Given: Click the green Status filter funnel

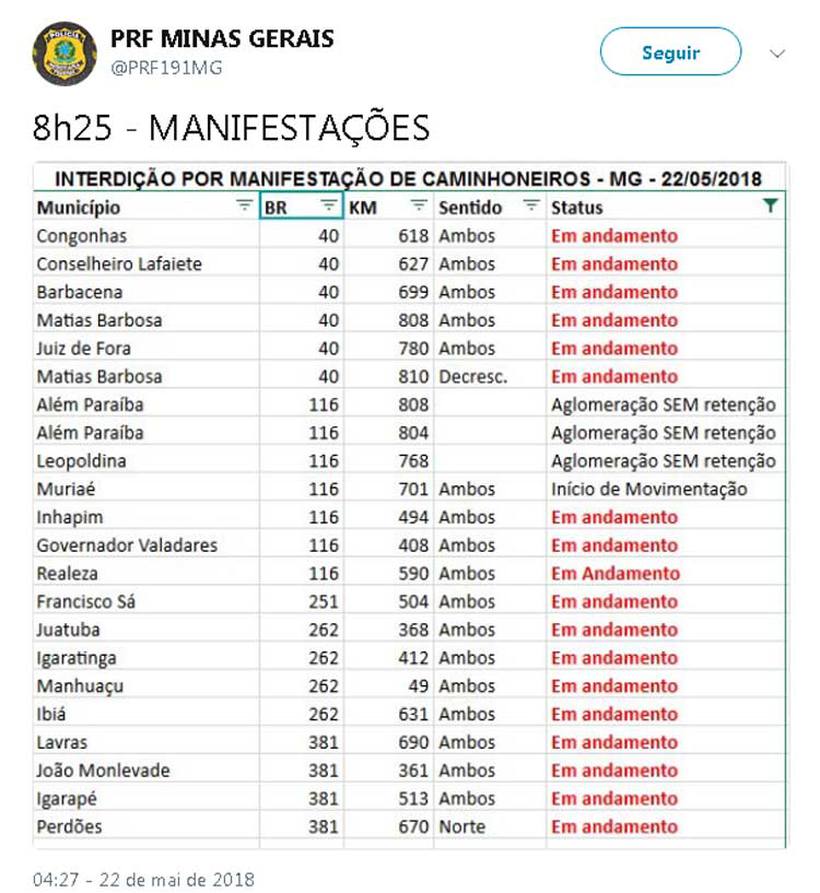Looking at the screenshot, I should [769, 207].
